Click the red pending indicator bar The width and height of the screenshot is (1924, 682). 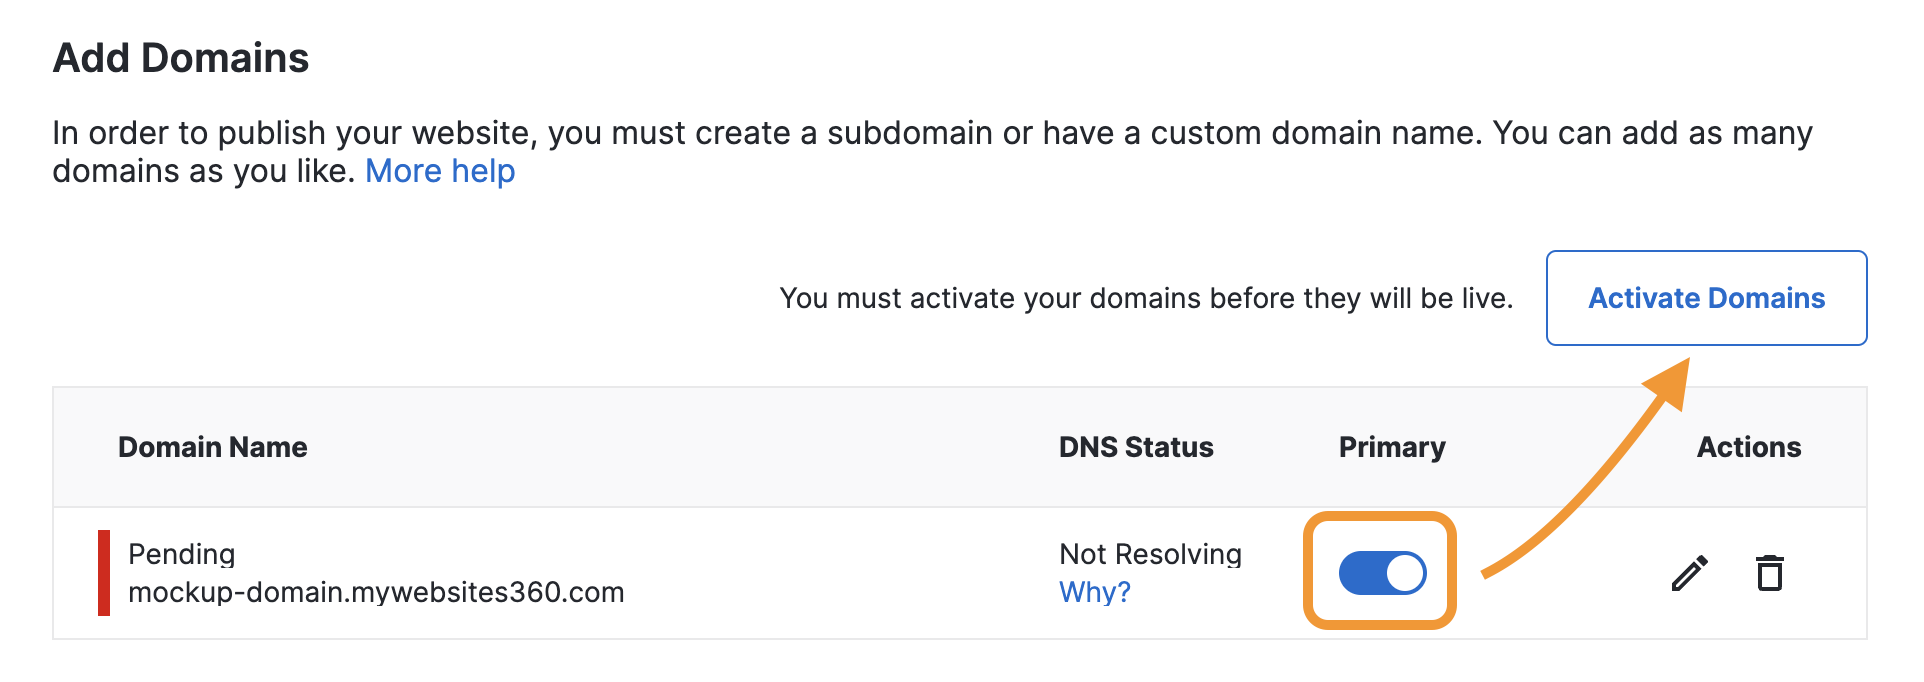pos(104,573)
